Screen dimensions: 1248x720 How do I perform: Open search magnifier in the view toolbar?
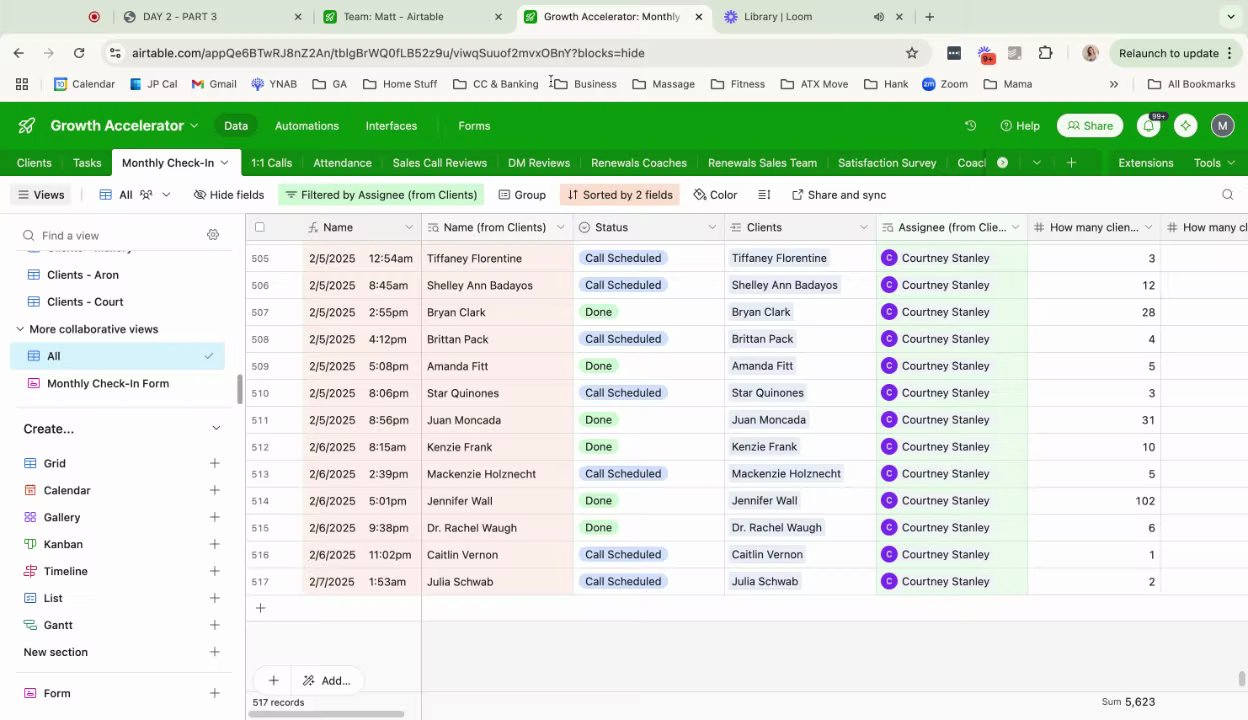[1228, 195]
